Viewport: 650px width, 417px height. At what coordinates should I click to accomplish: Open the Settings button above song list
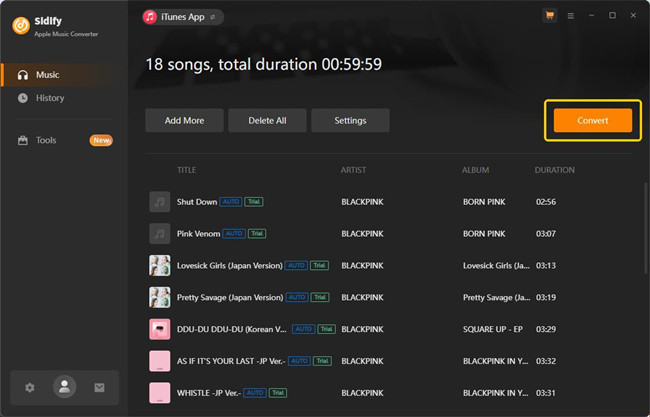click(x=350, y=121)
